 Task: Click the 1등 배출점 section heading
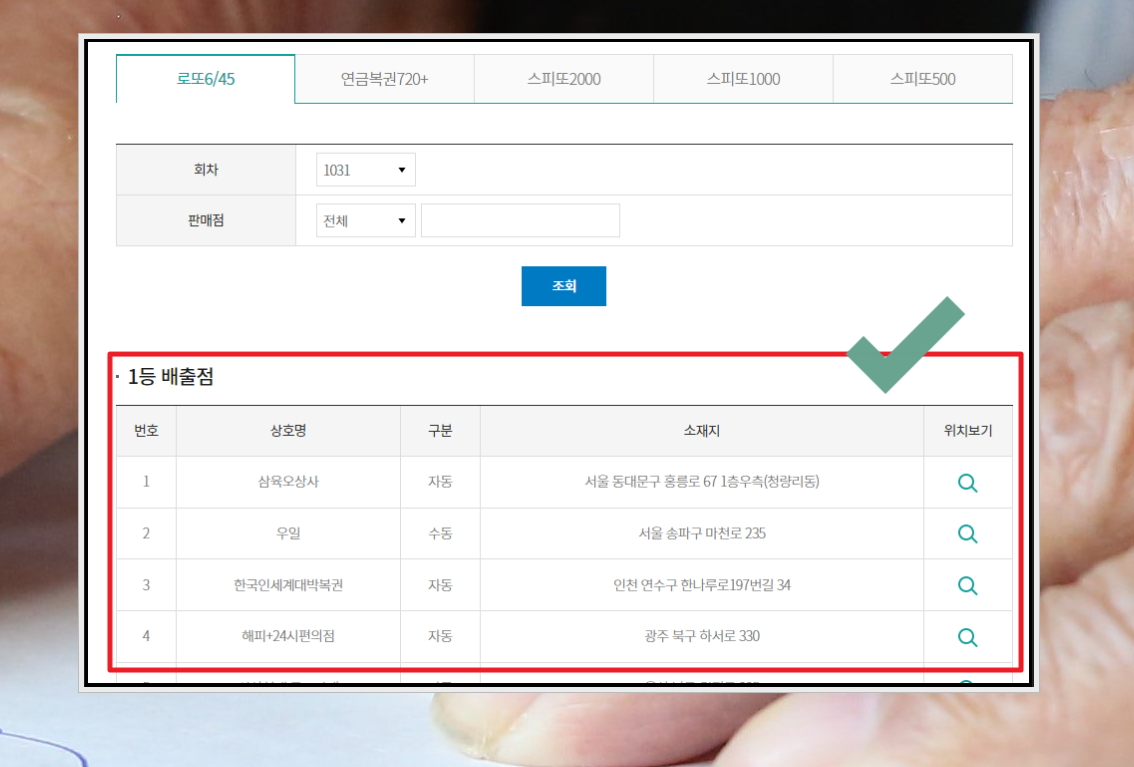[171, 377]
